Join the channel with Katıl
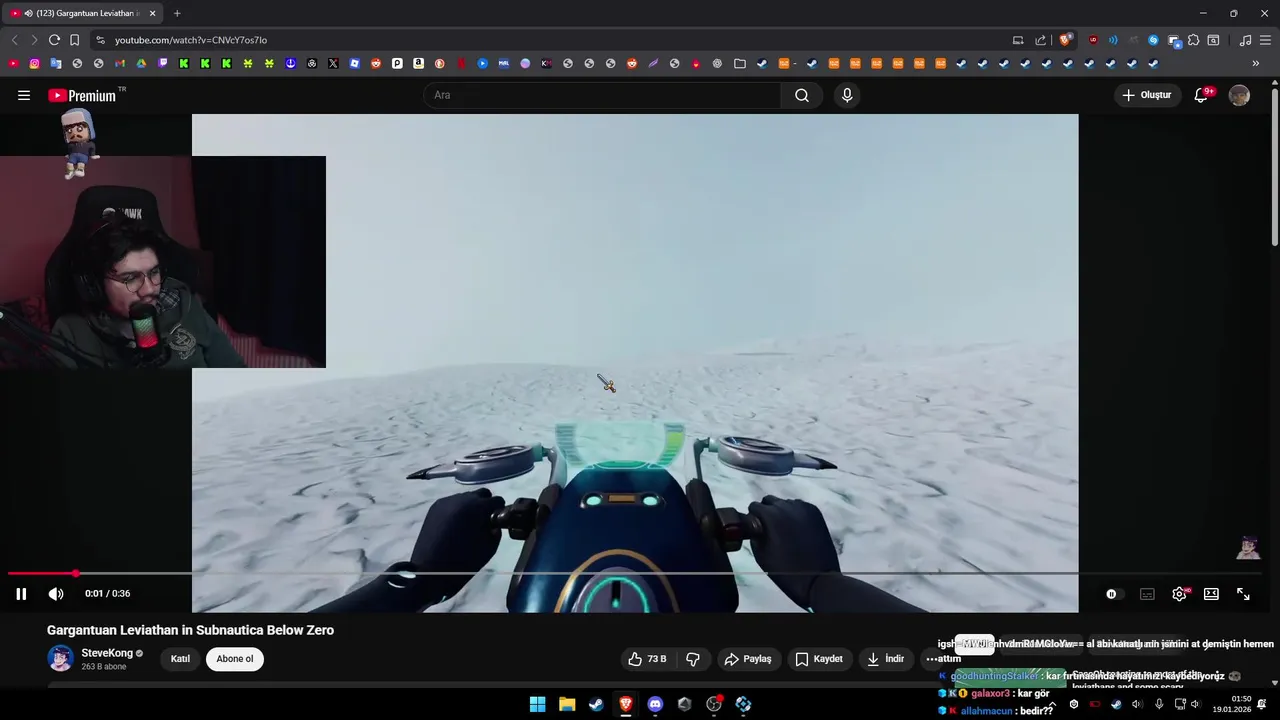This screenshot has width=1280, height=720. [180, 659]
